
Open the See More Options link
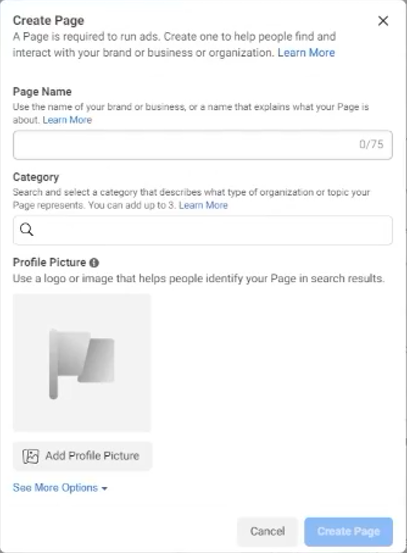[x=55, y=488]
